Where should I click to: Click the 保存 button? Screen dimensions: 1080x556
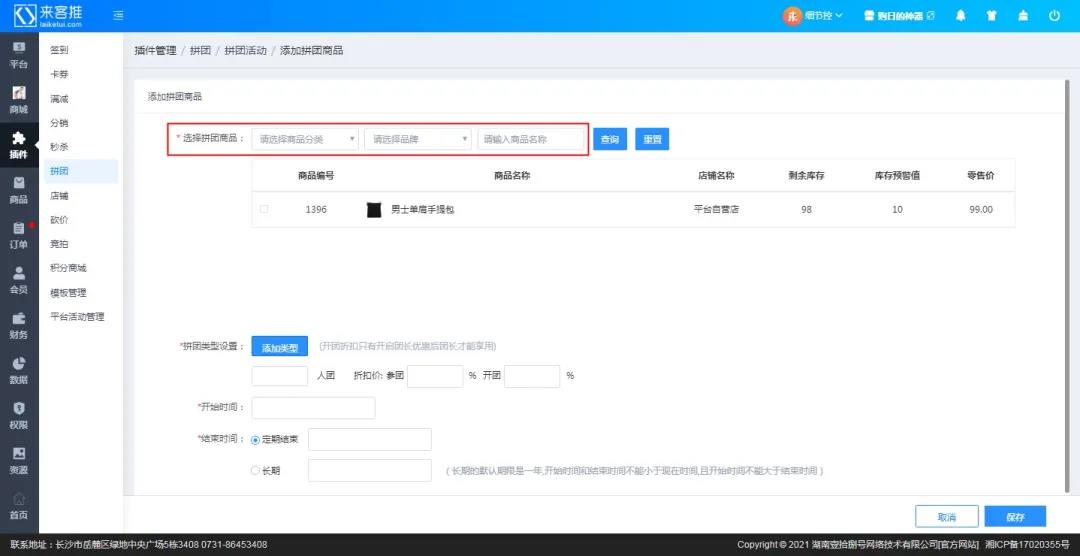pyautogui.click(x=1015, y=517)
